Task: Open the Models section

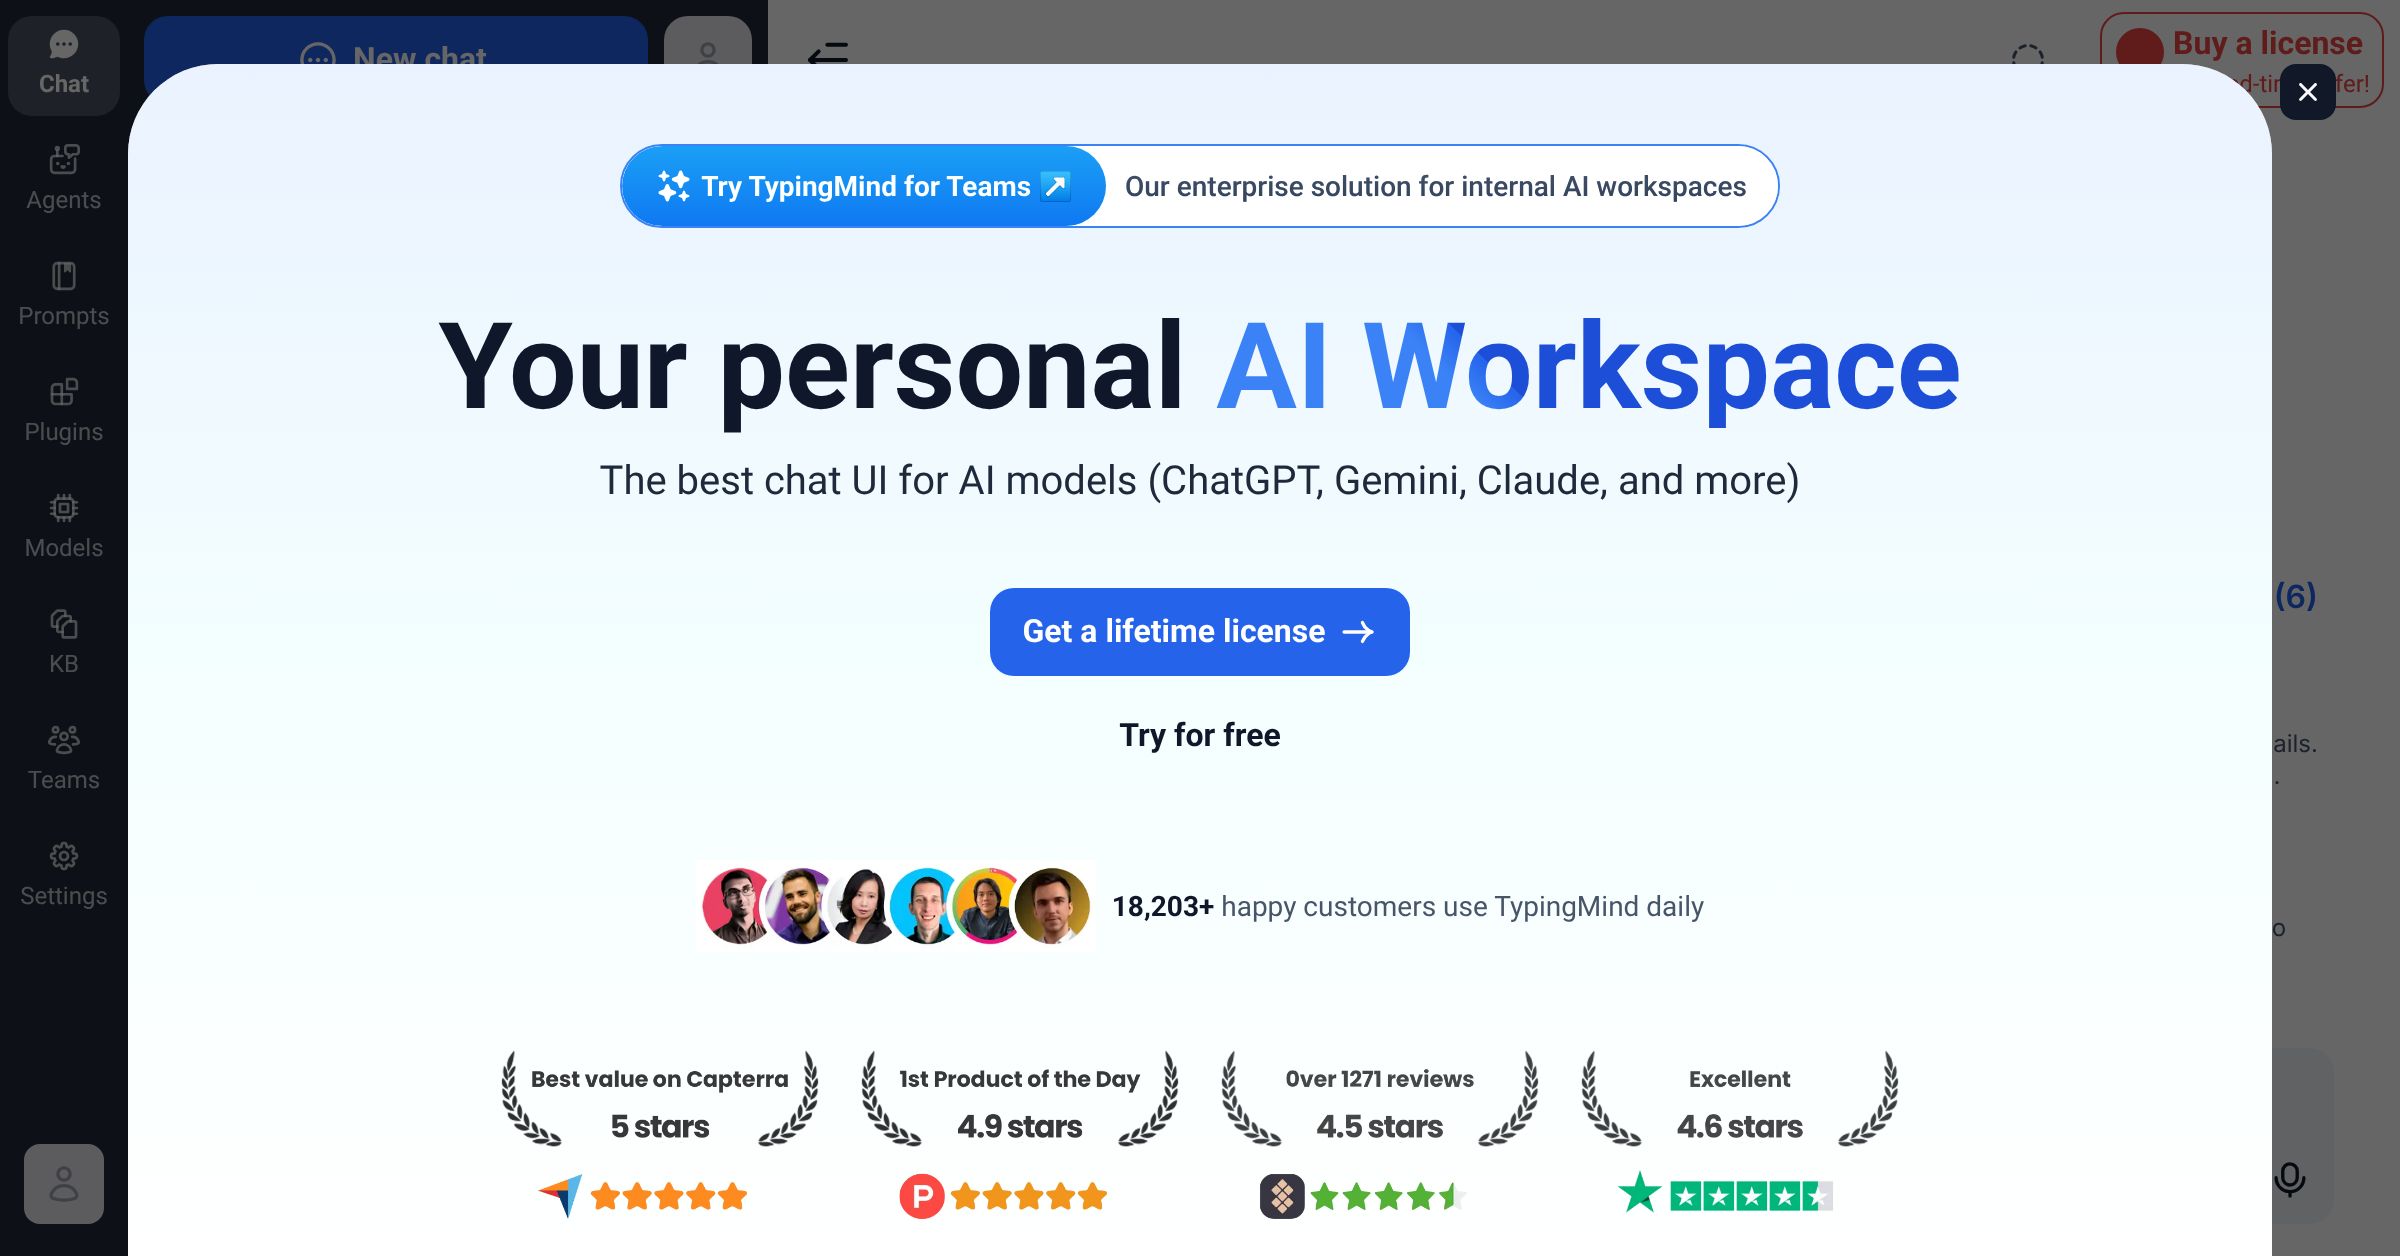Action: click(x=64, y=528)
